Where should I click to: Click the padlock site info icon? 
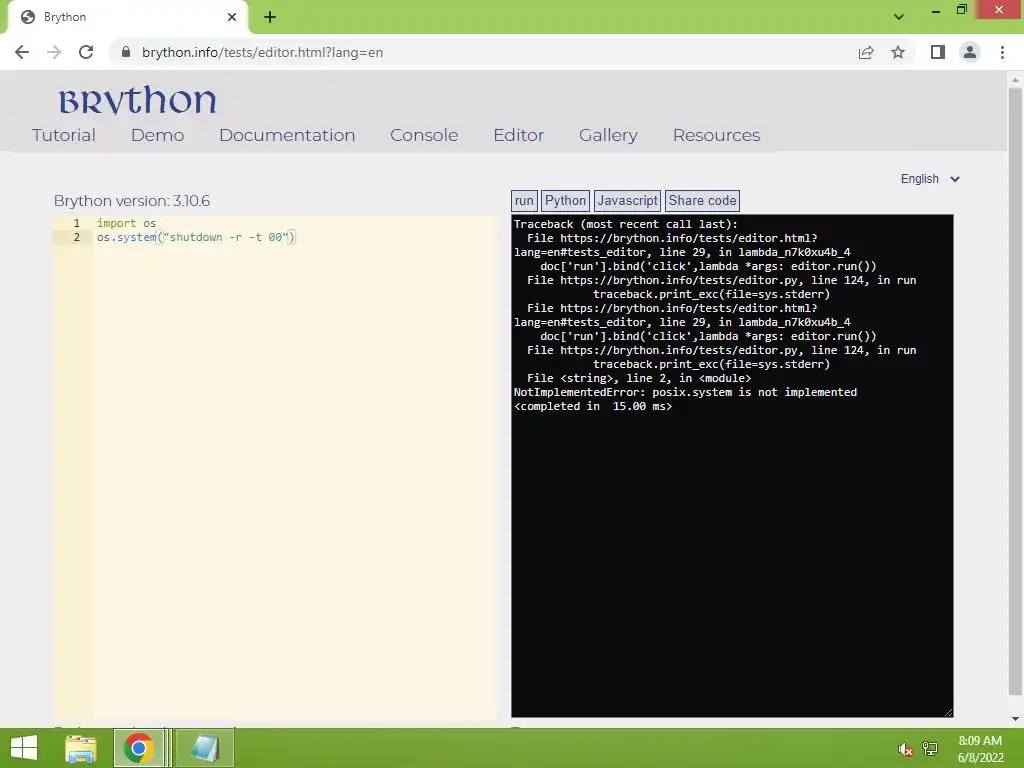[125, 52]
